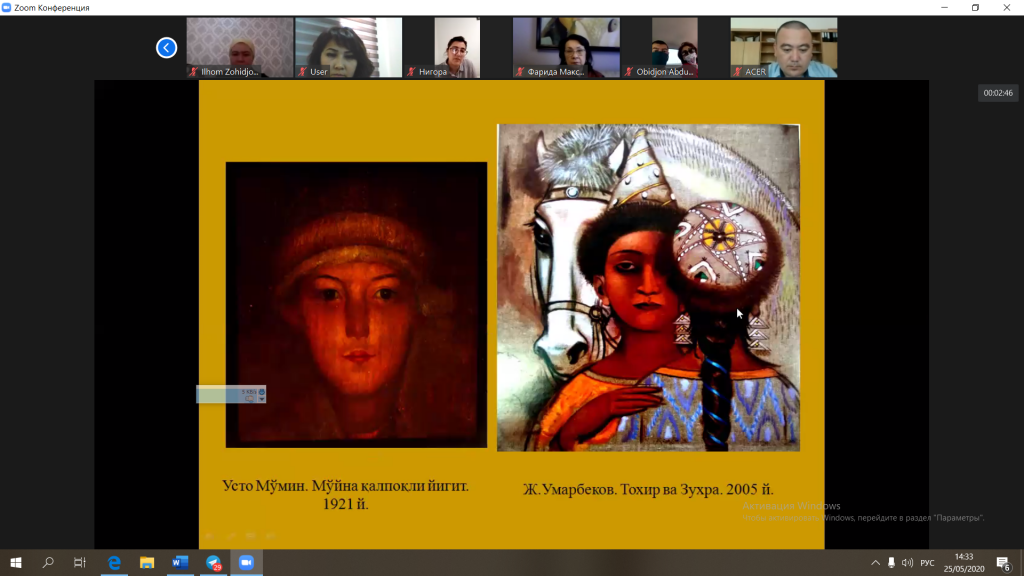Switch the РУС keyboard language indicator
The height and width of the screenshot is (576, 1024).
928,563
